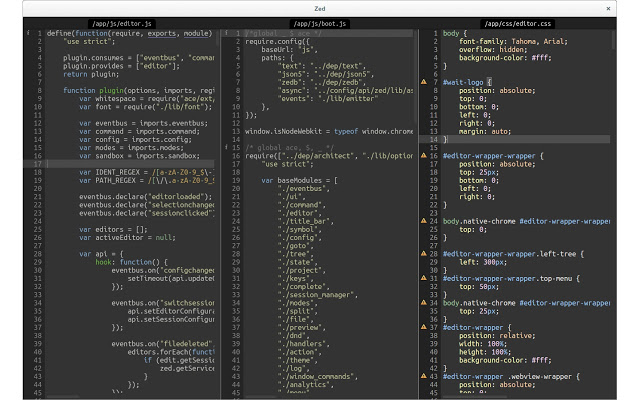Viewport: 640px width, 400px height.
Task: Click the 'baseUrl: "js"' line in boot.js
Action: point(289,50)
